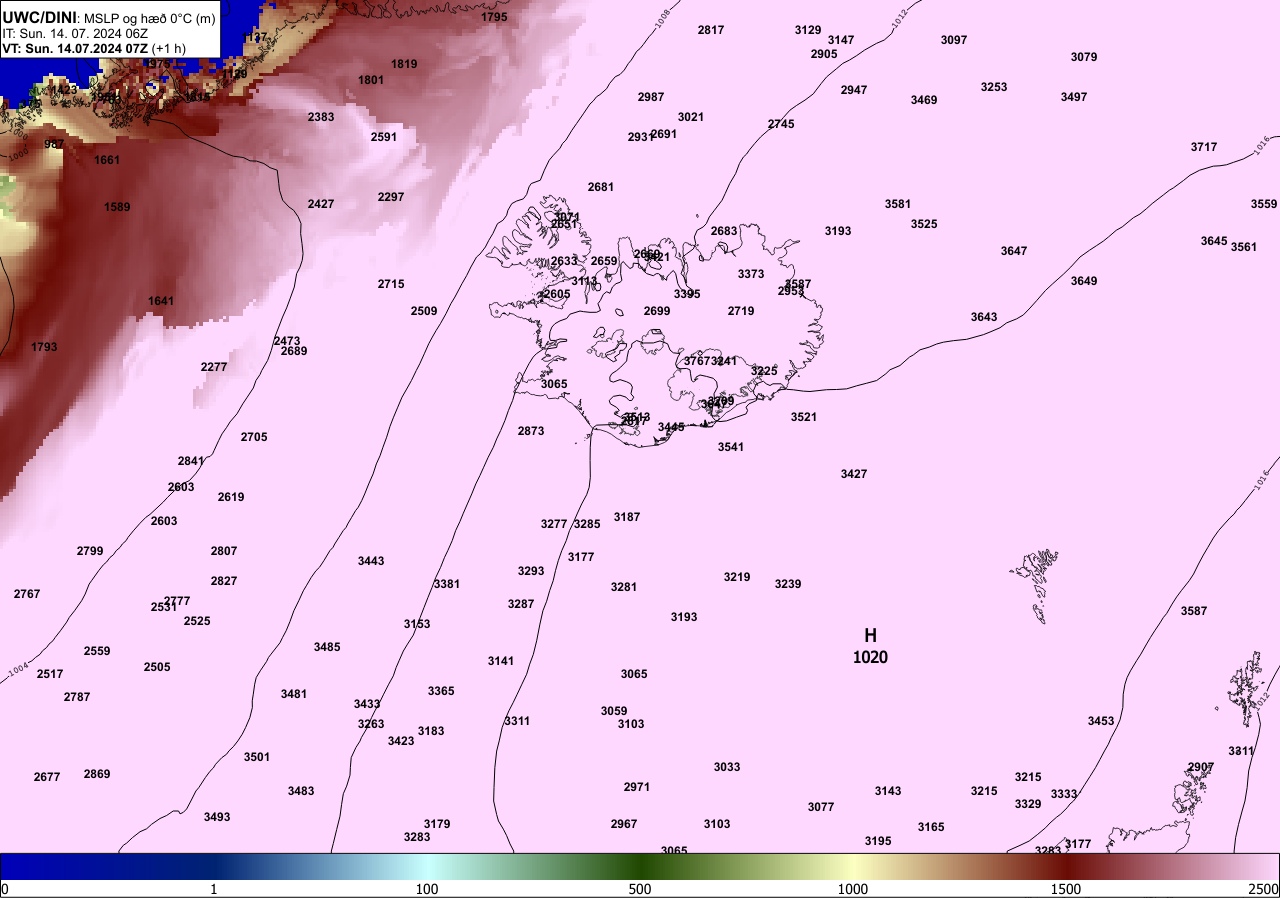Pick the height value 3097
The image size is (1280, 898).
click(954, 40)
